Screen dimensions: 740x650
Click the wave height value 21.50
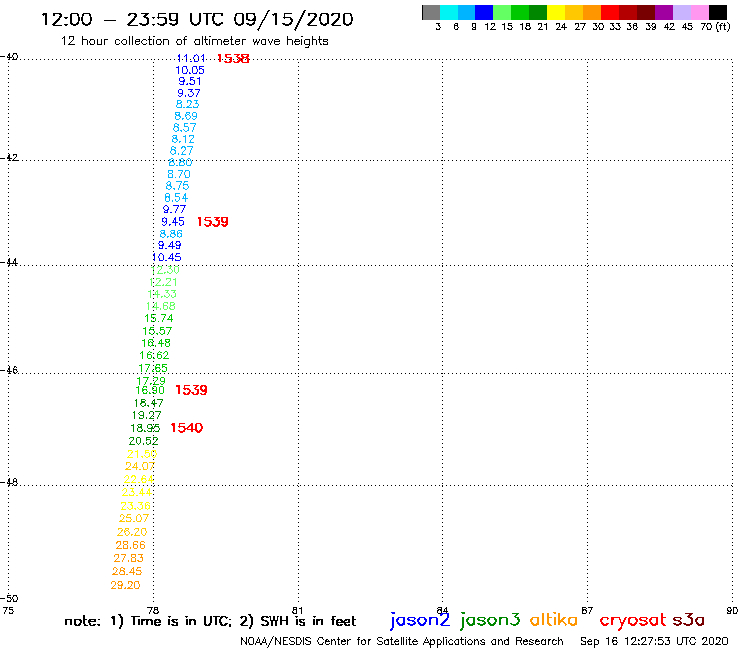click(x=142, y=454)
